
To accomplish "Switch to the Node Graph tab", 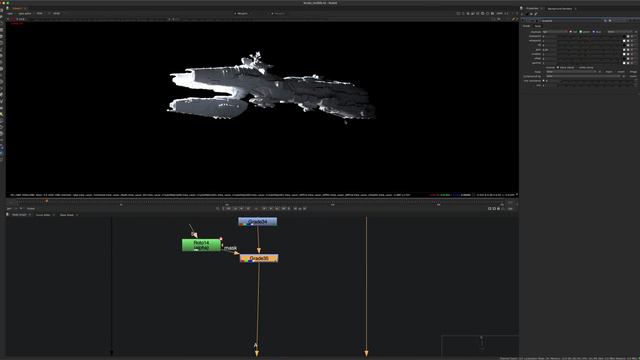I will click(19, 215).
